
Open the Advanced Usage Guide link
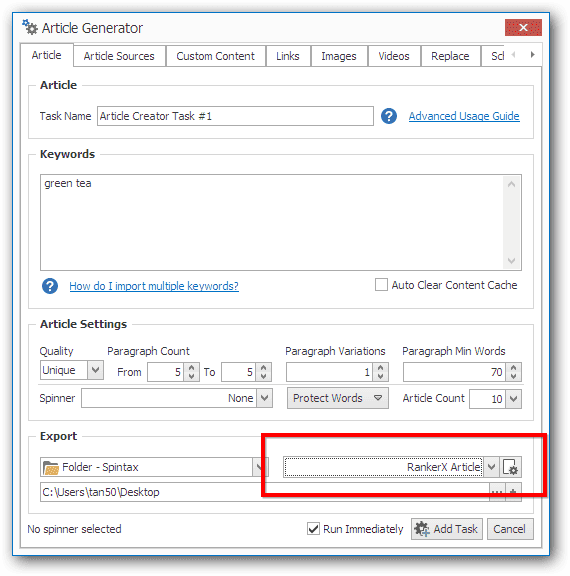coord(464,116)
